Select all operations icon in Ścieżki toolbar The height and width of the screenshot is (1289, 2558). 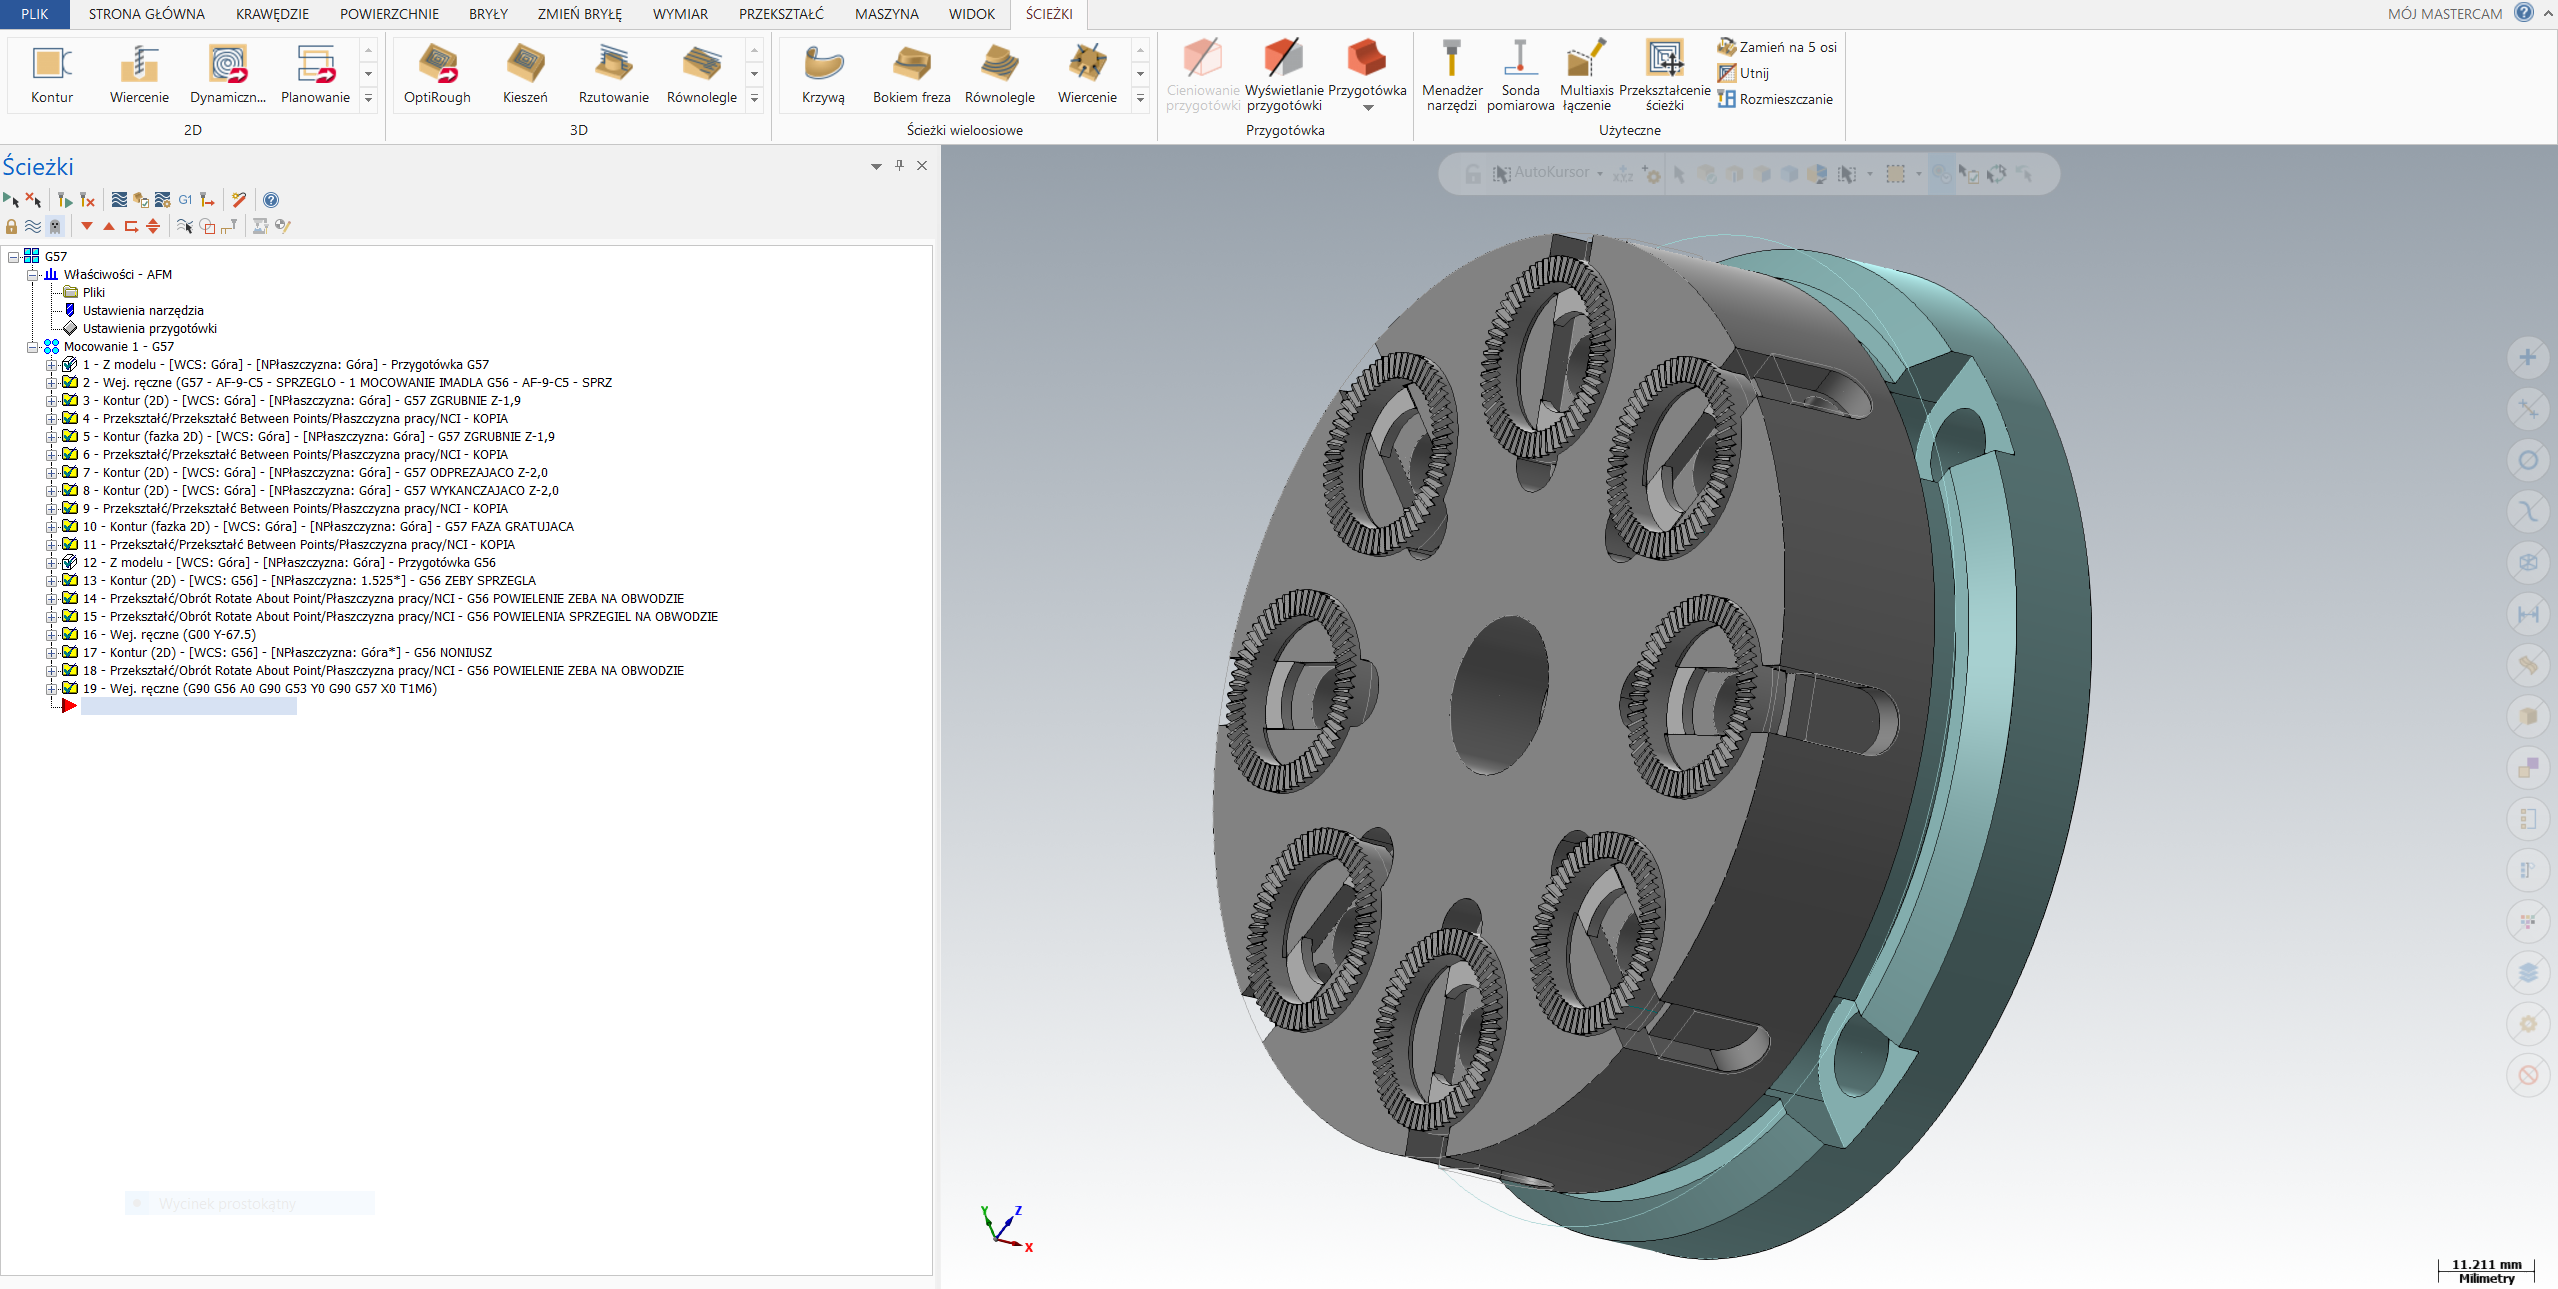[11, 200]
